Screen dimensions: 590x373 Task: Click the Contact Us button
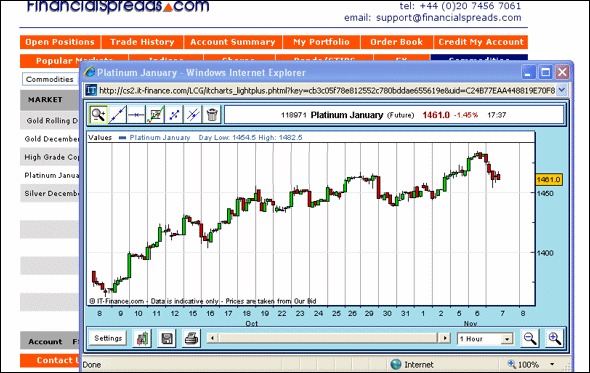[50, 360]
